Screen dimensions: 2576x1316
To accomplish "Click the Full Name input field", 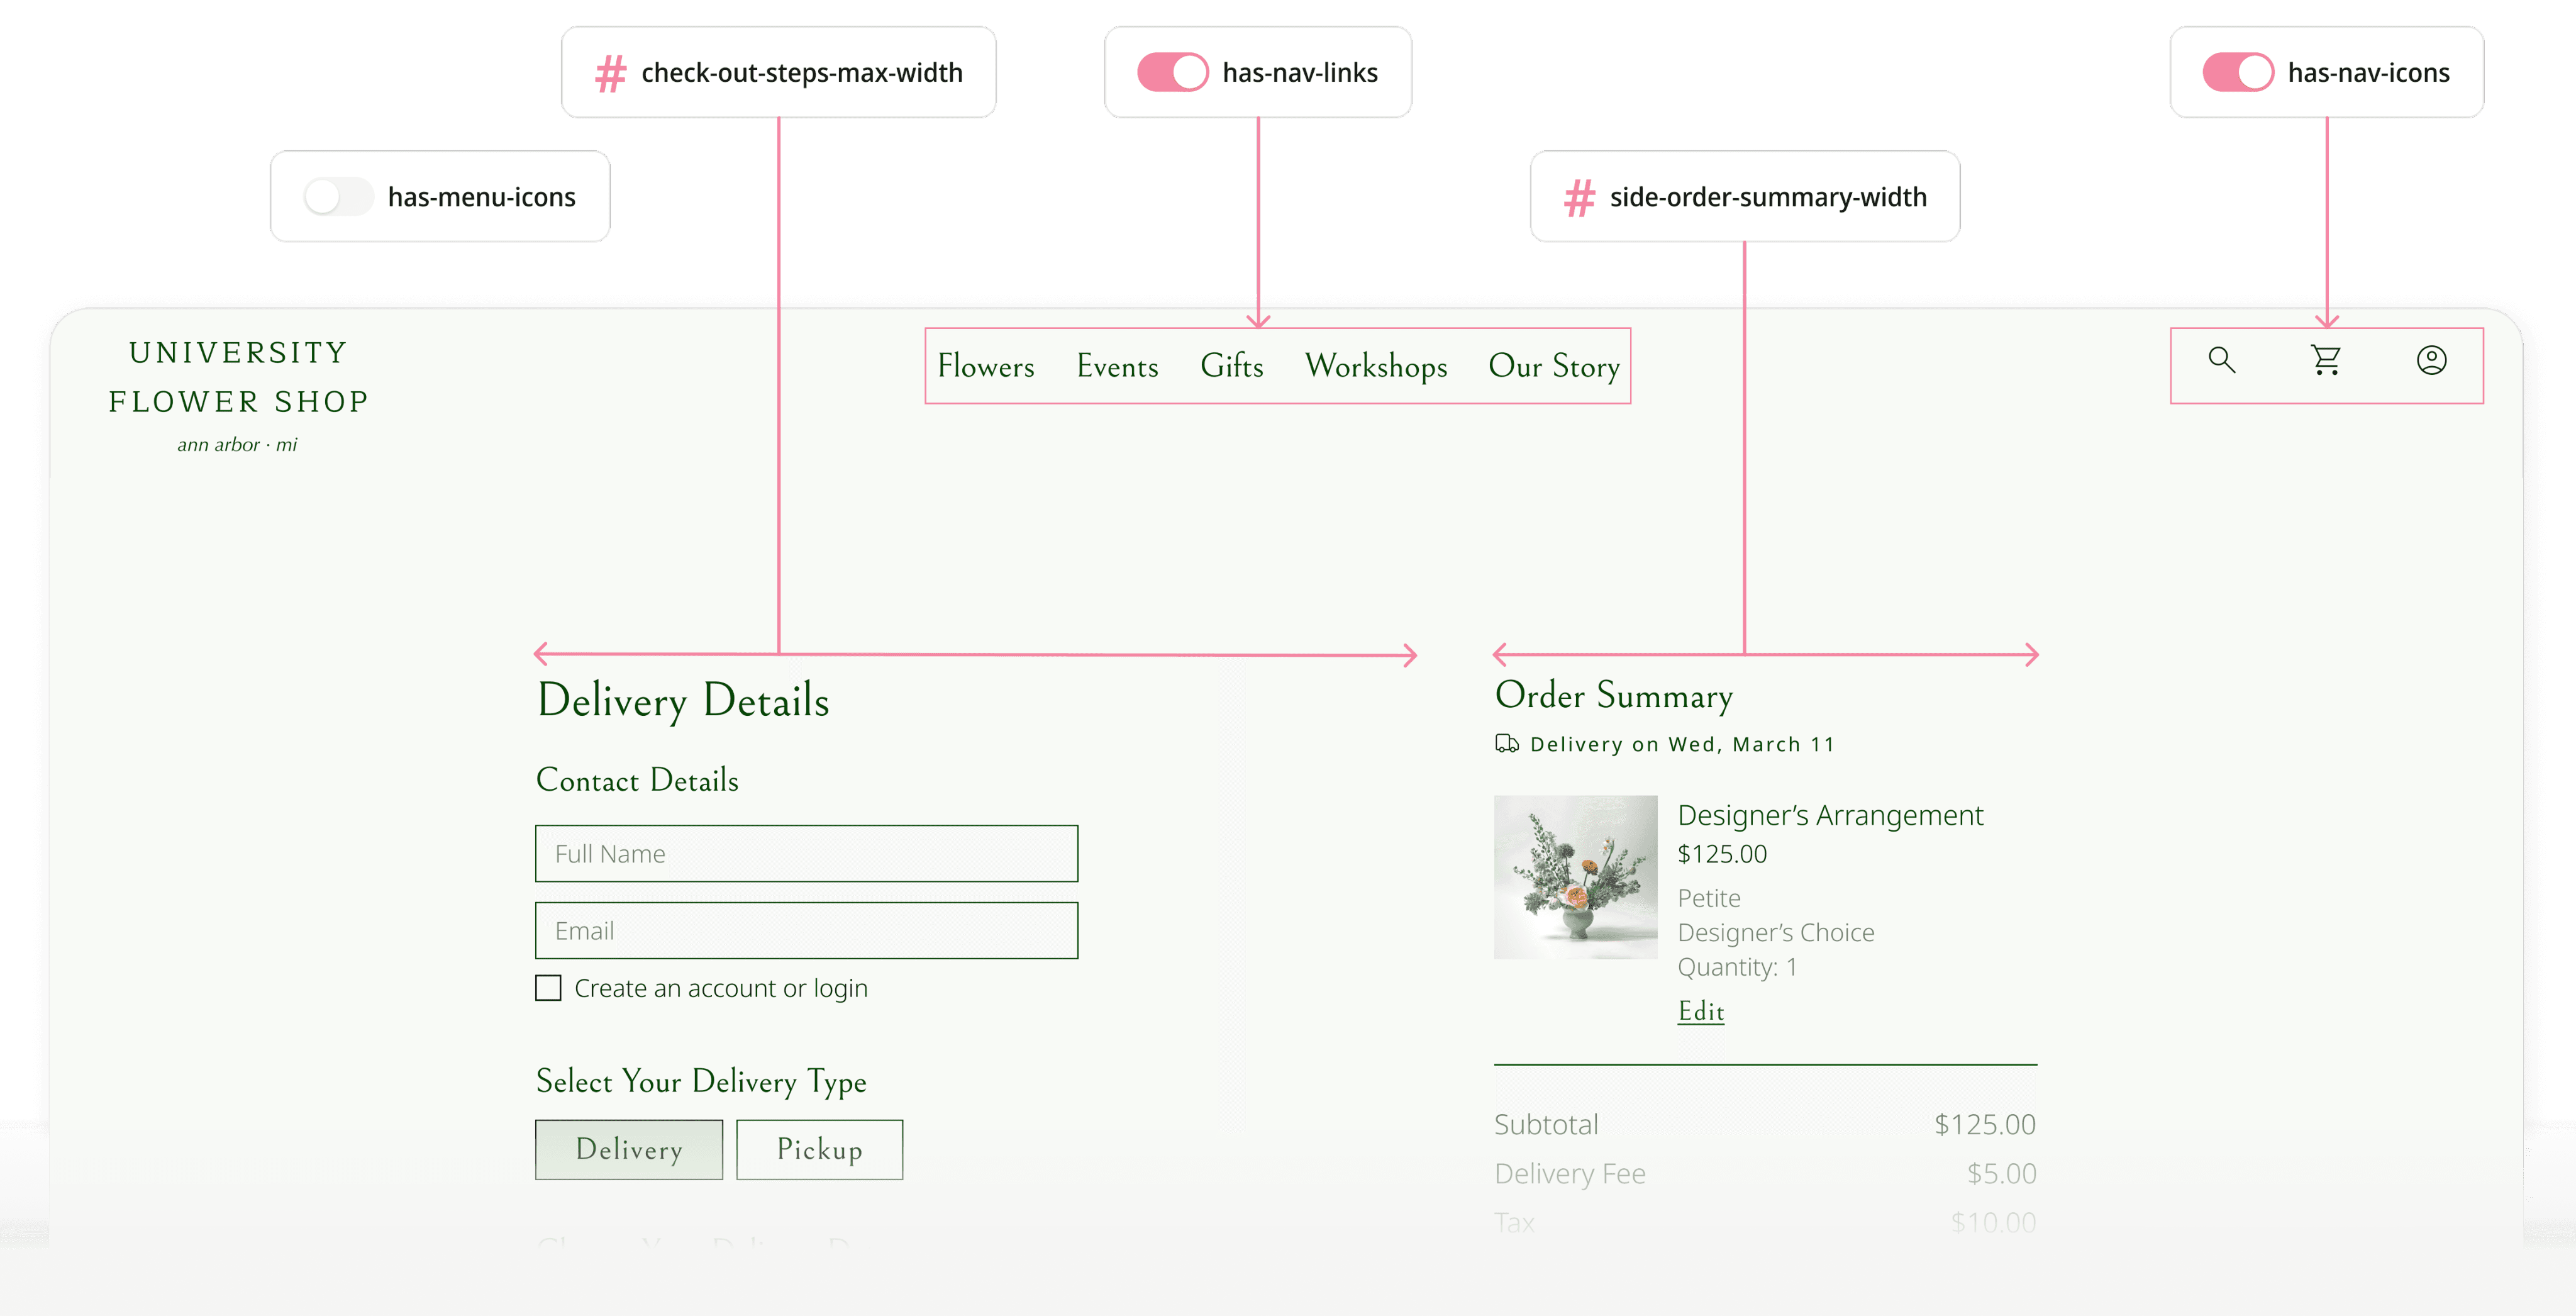I will [x=806, y=853].
